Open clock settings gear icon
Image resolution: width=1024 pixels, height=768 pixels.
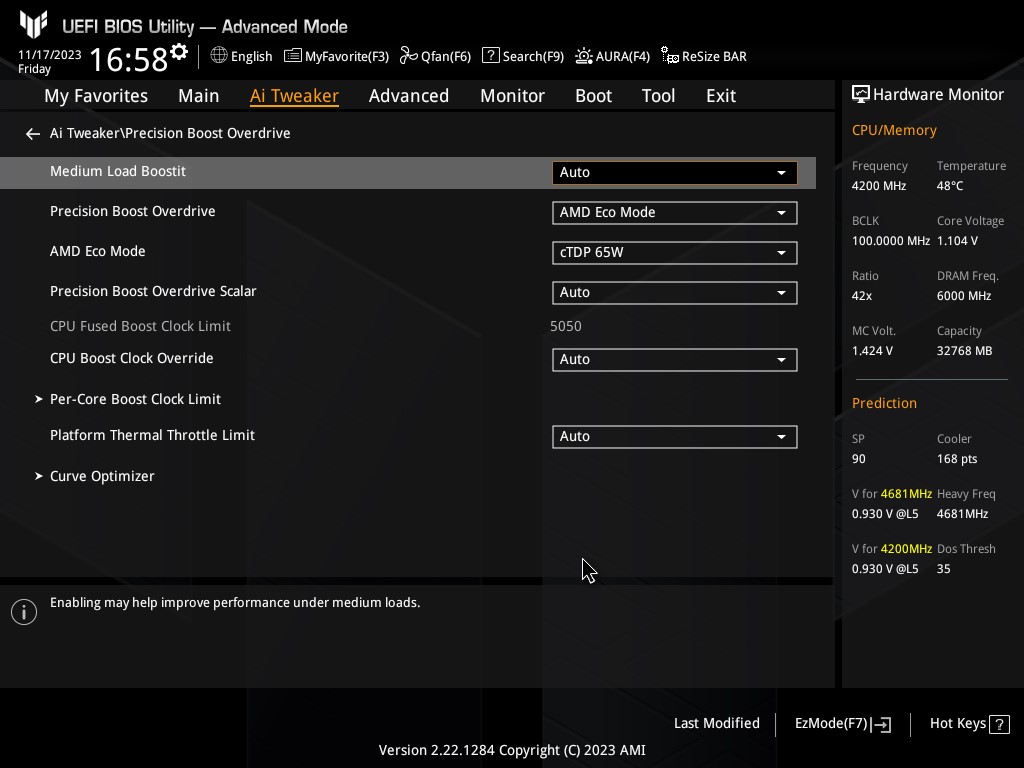pos(179,51)
